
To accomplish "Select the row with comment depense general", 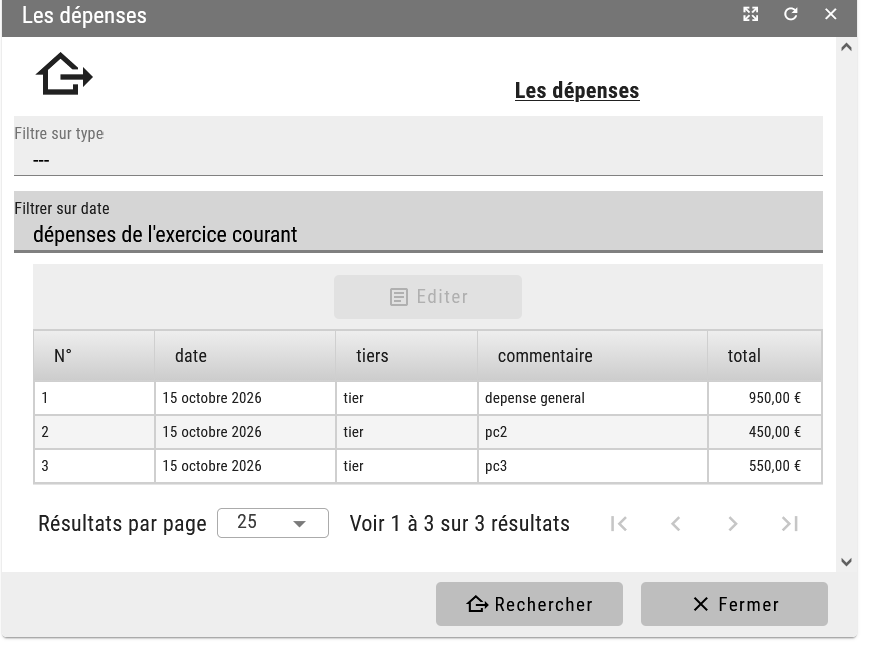I will tap(428, 398).
